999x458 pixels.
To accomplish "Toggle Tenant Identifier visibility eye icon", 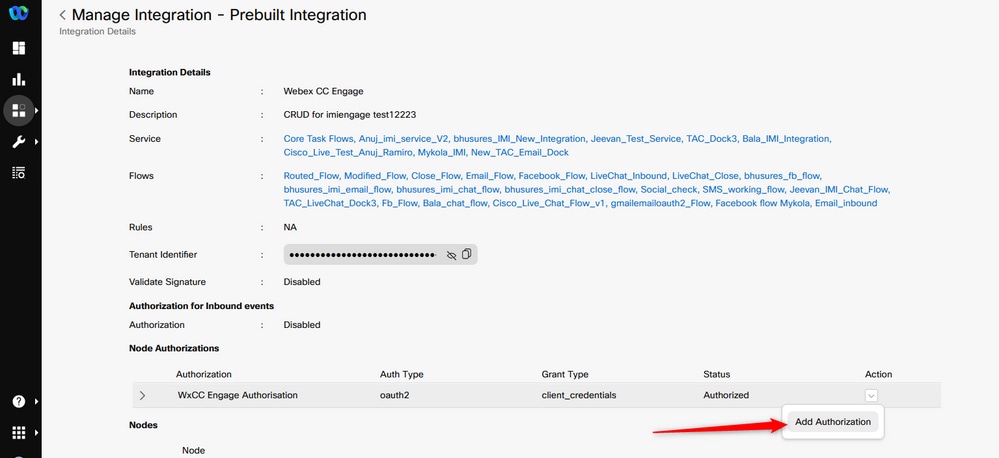I will pos(452,255).
